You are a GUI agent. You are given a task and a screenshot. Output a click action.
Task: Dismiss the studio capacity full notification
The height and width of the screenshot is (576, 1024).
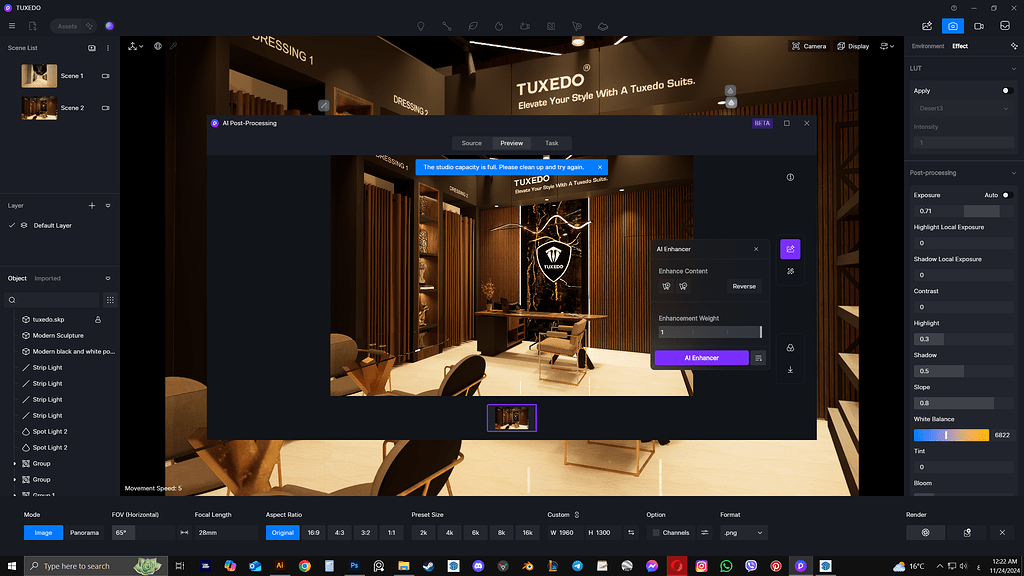tap(600, 167)
